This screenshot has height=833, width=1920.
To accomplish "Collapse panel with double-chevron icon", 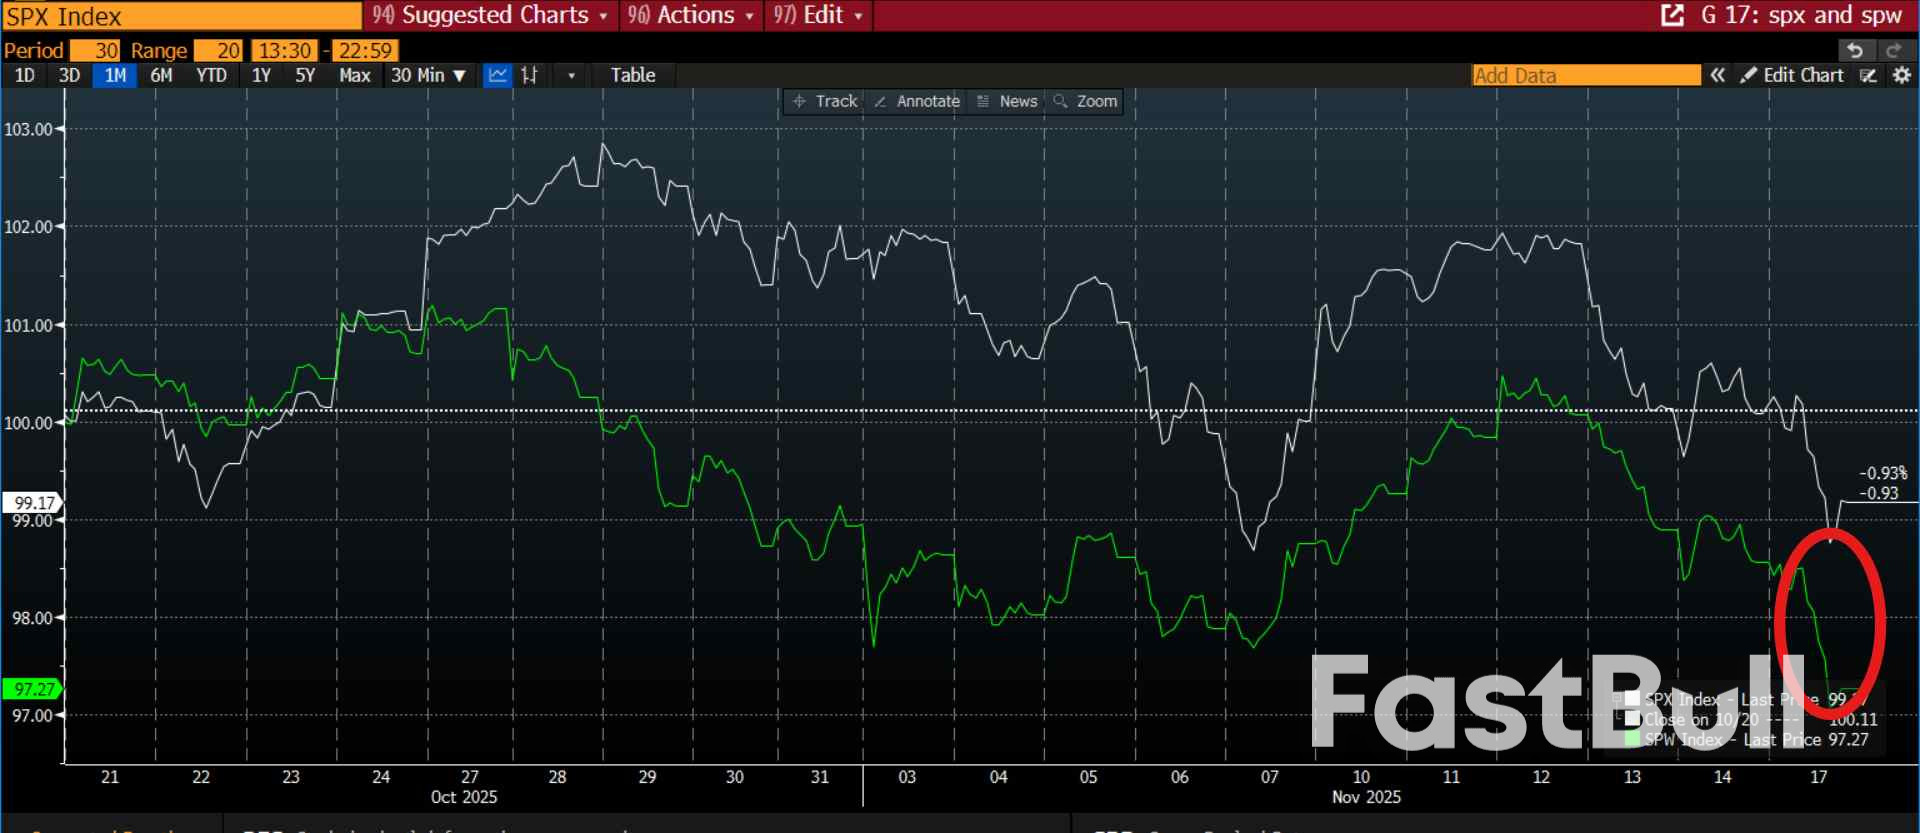I will 1717,75.
